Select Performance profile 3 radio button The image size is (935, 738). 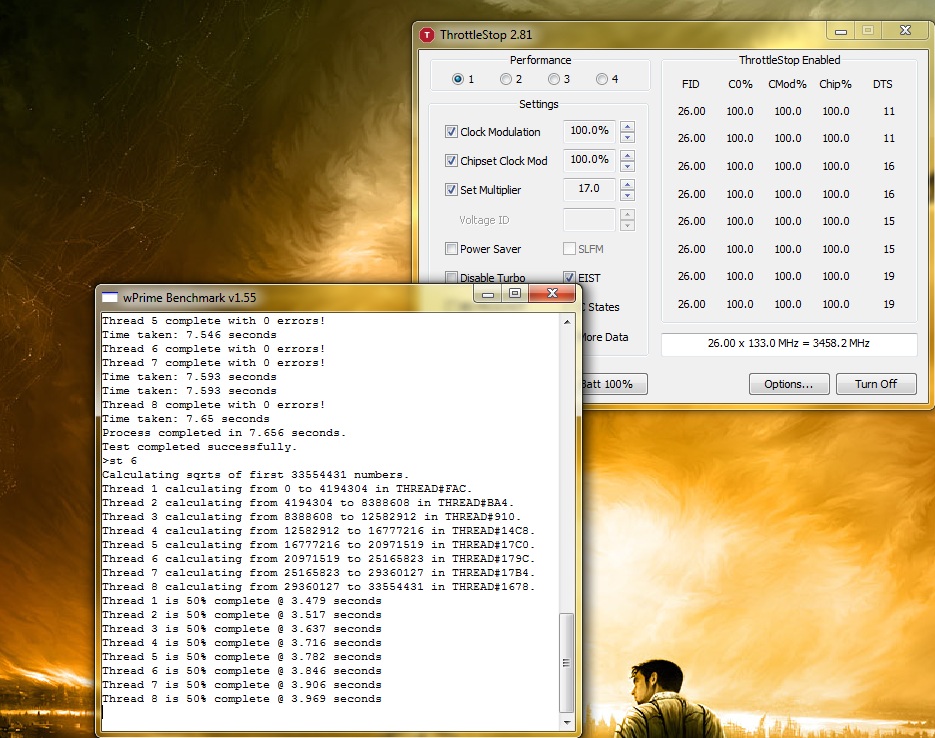click(554, 79)
